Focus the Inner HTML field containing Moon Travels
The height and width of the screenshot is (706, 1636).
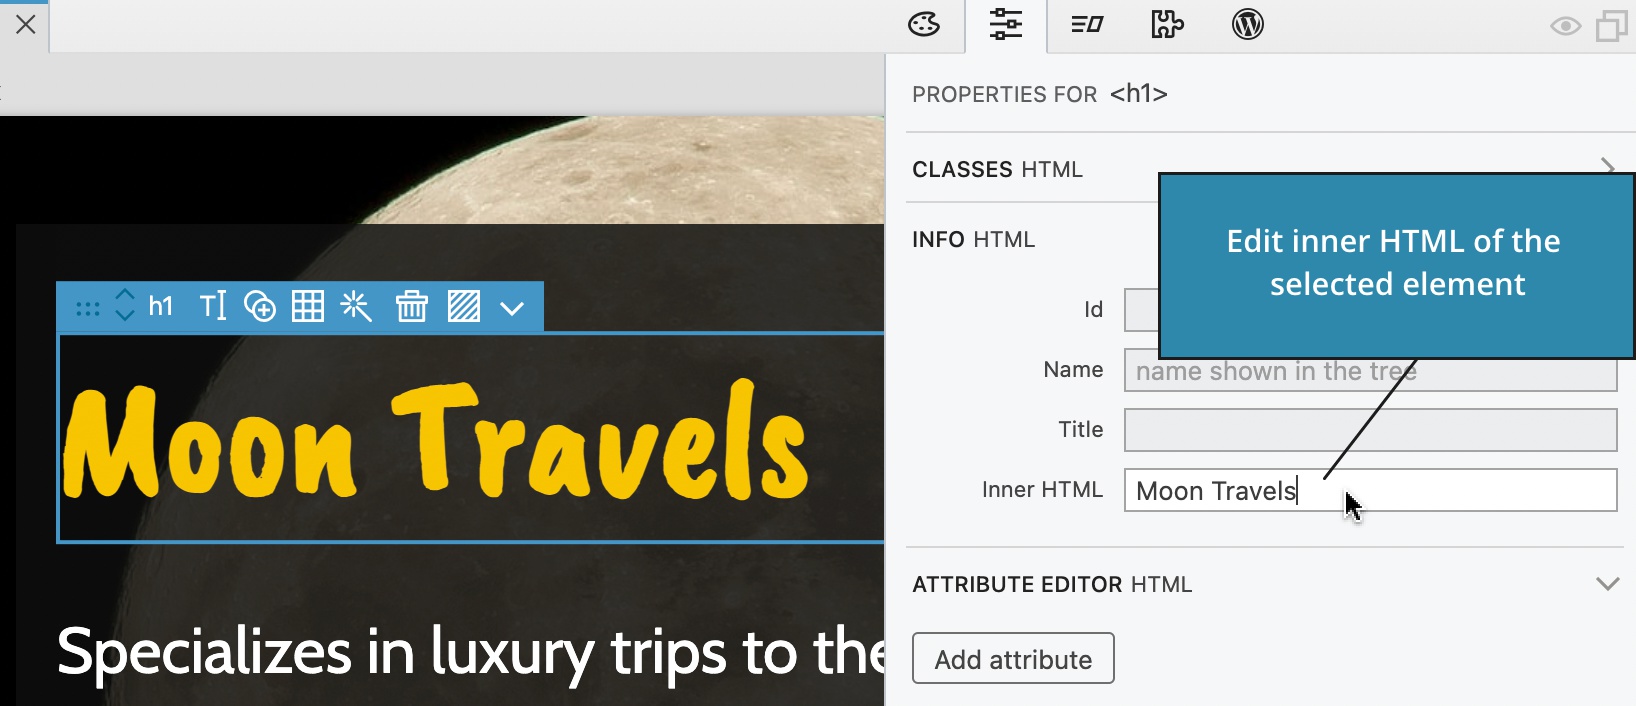[1370, 490]
